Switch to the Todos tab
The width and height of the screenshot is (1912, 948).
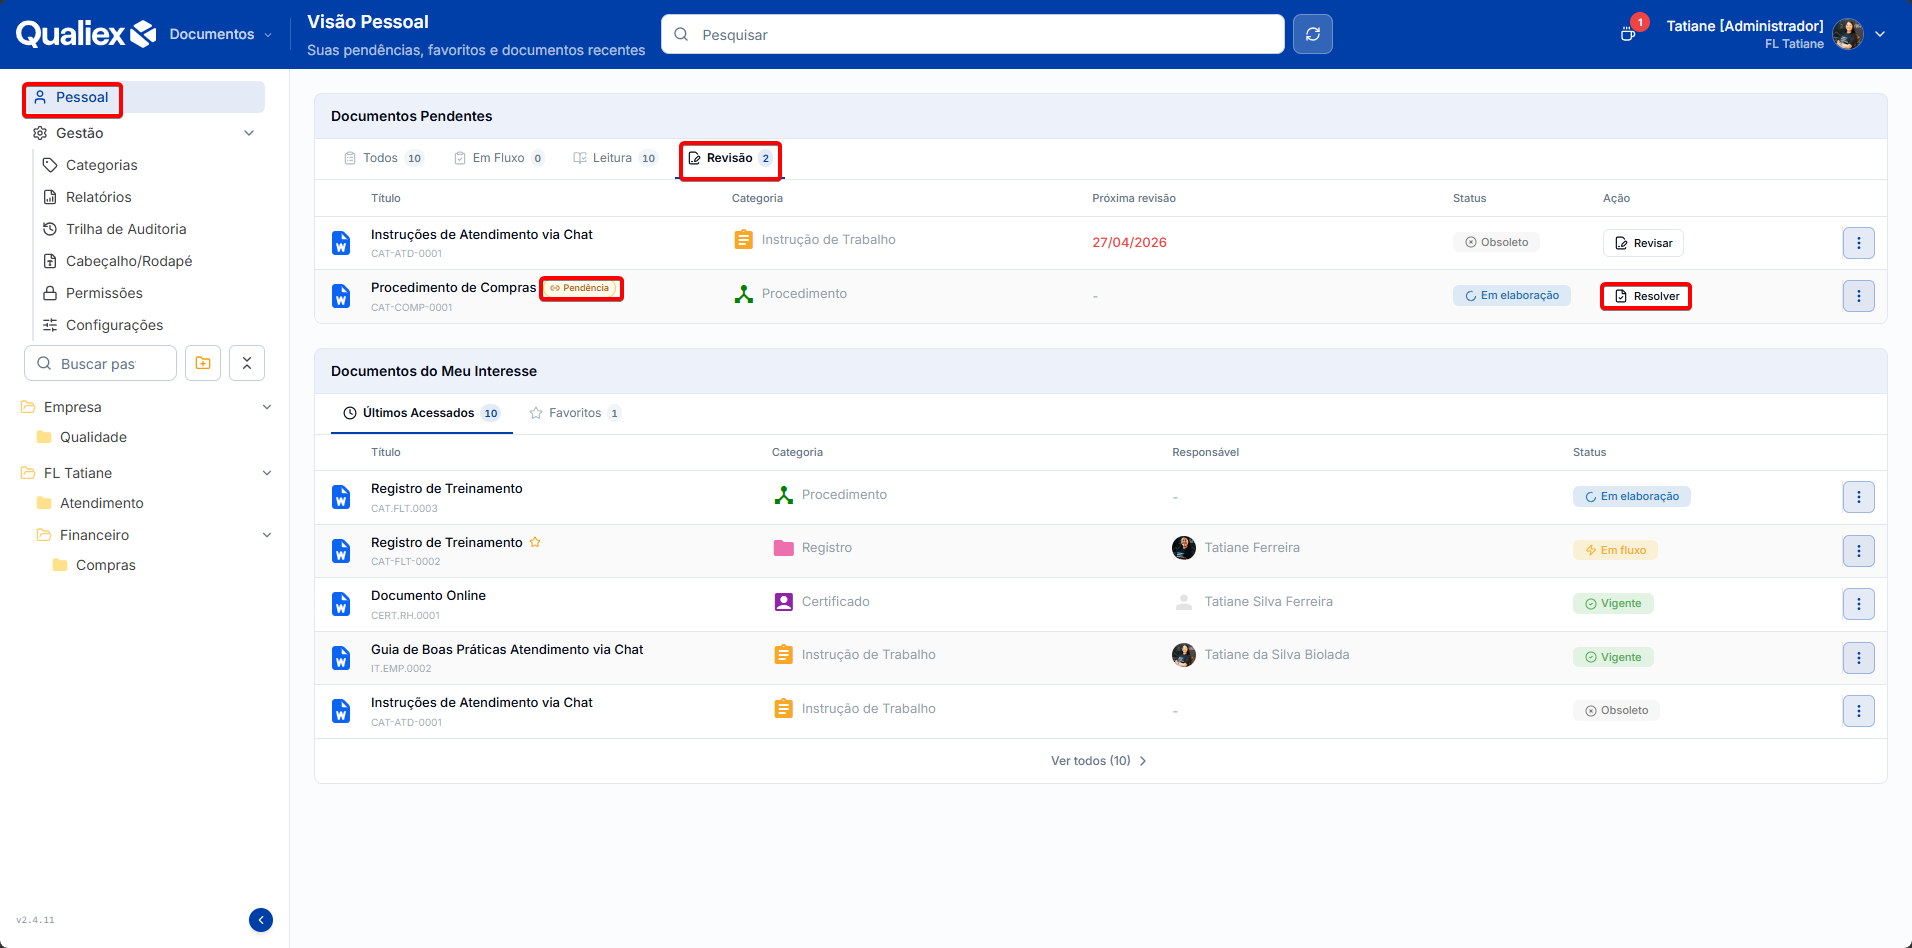[383, 158]
